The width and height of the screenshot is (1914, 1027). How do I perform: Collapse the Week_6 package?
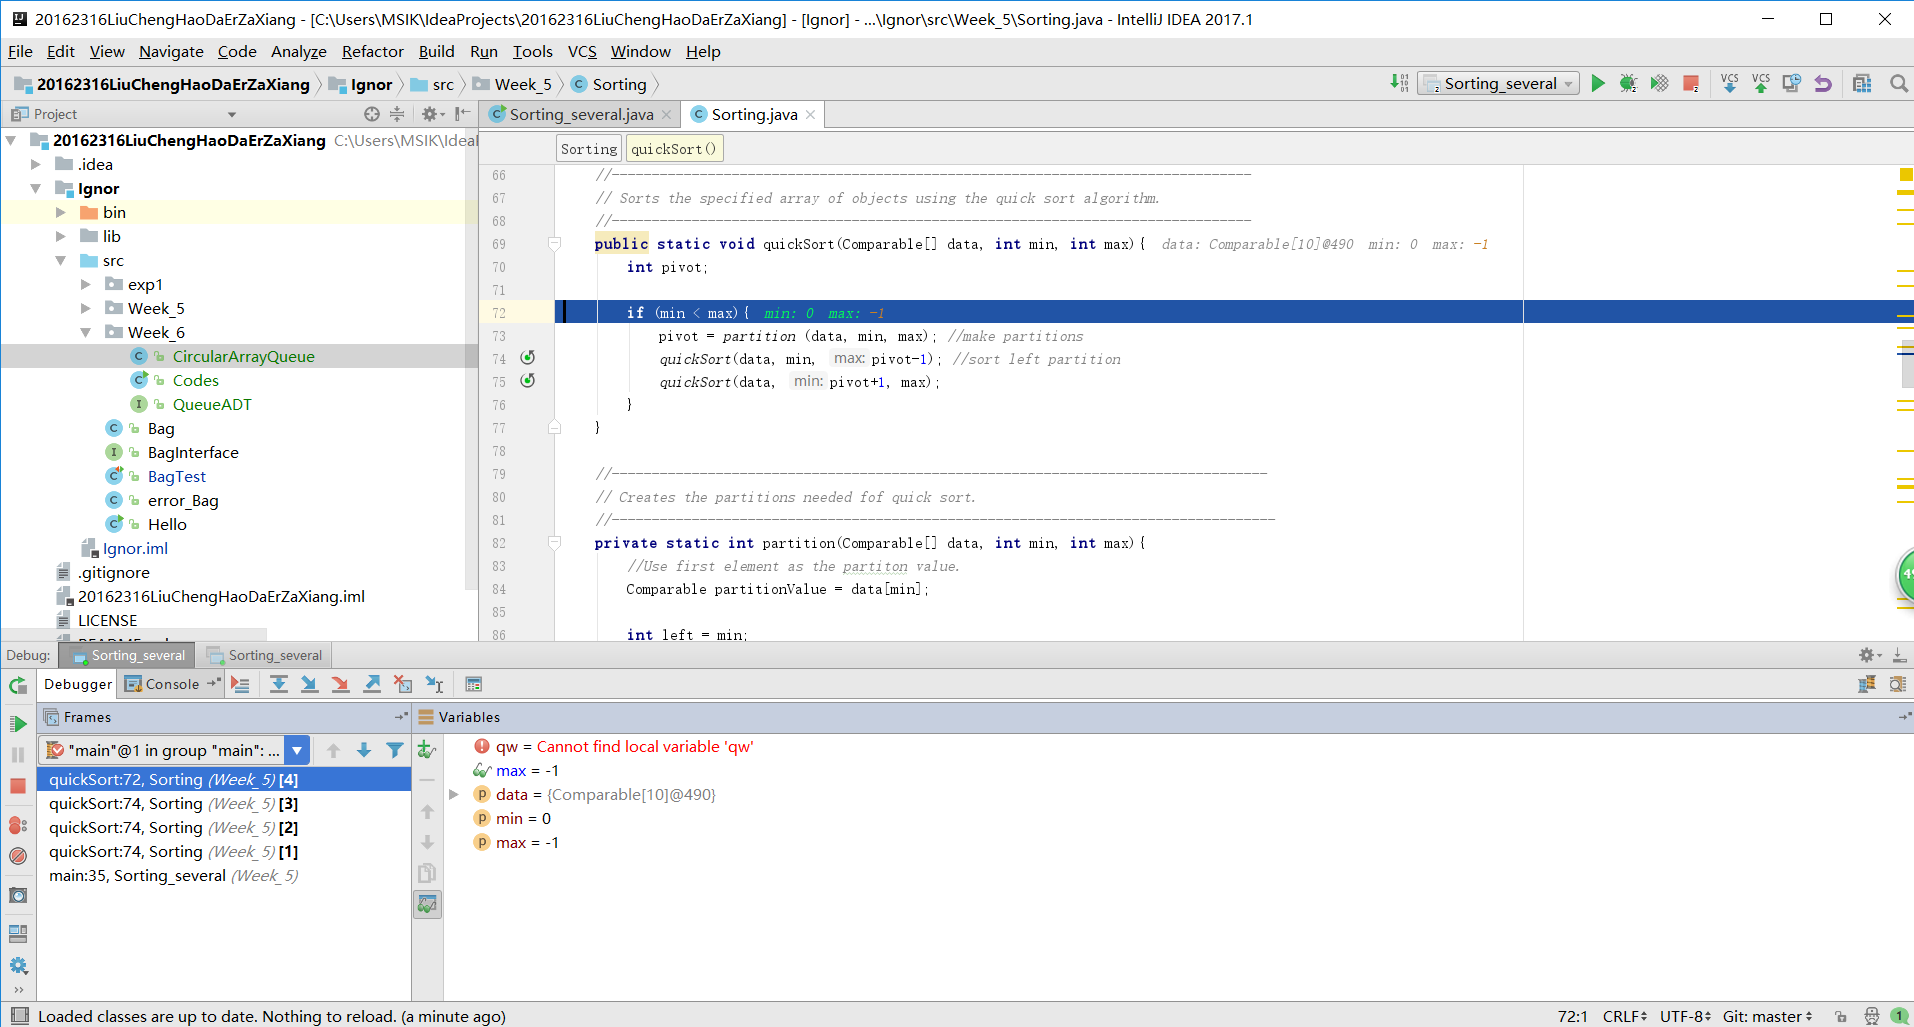(x=86, y=332)
